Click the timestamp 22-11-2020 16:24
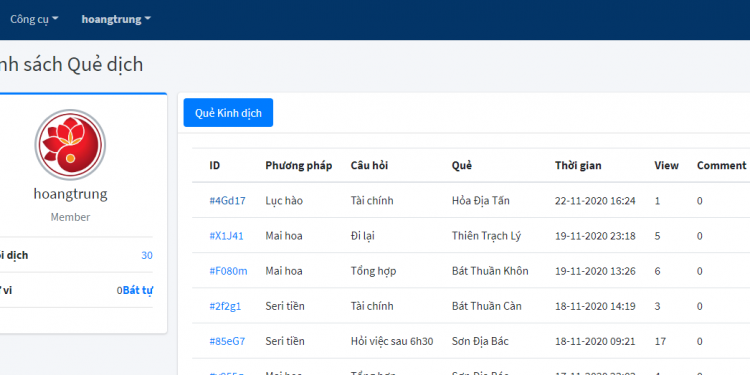Image resolution: width=750 pixels, height=375 pixels. pyautogui.click(x=595, y=200)
